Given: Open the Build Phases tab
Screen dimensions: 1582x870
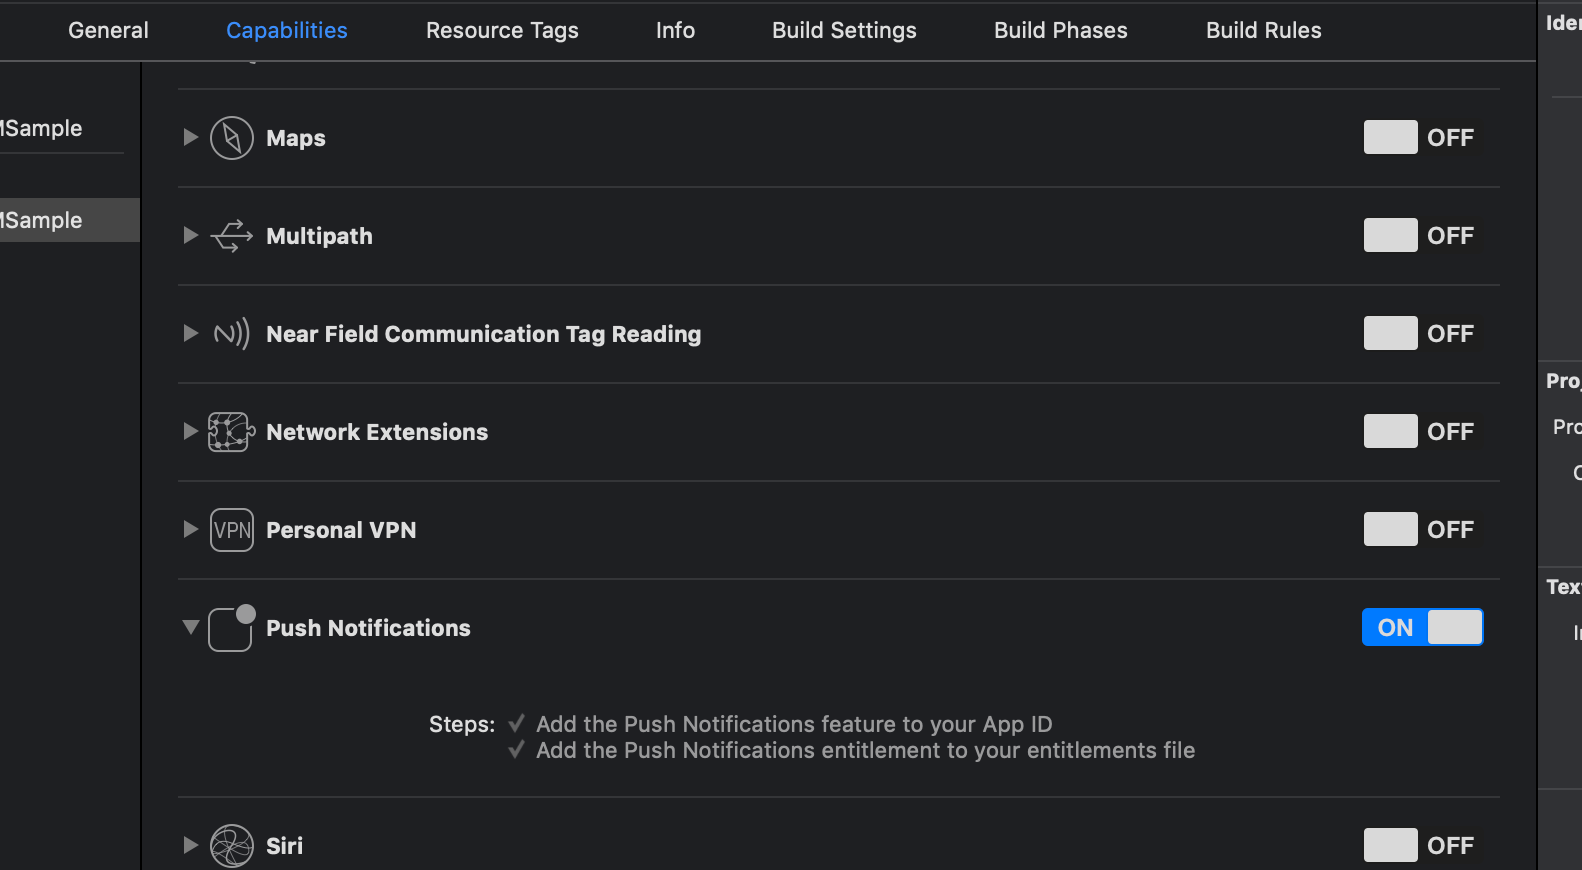Looking at the screenshot, I should pyautogui.click(x=1060, y=31).
